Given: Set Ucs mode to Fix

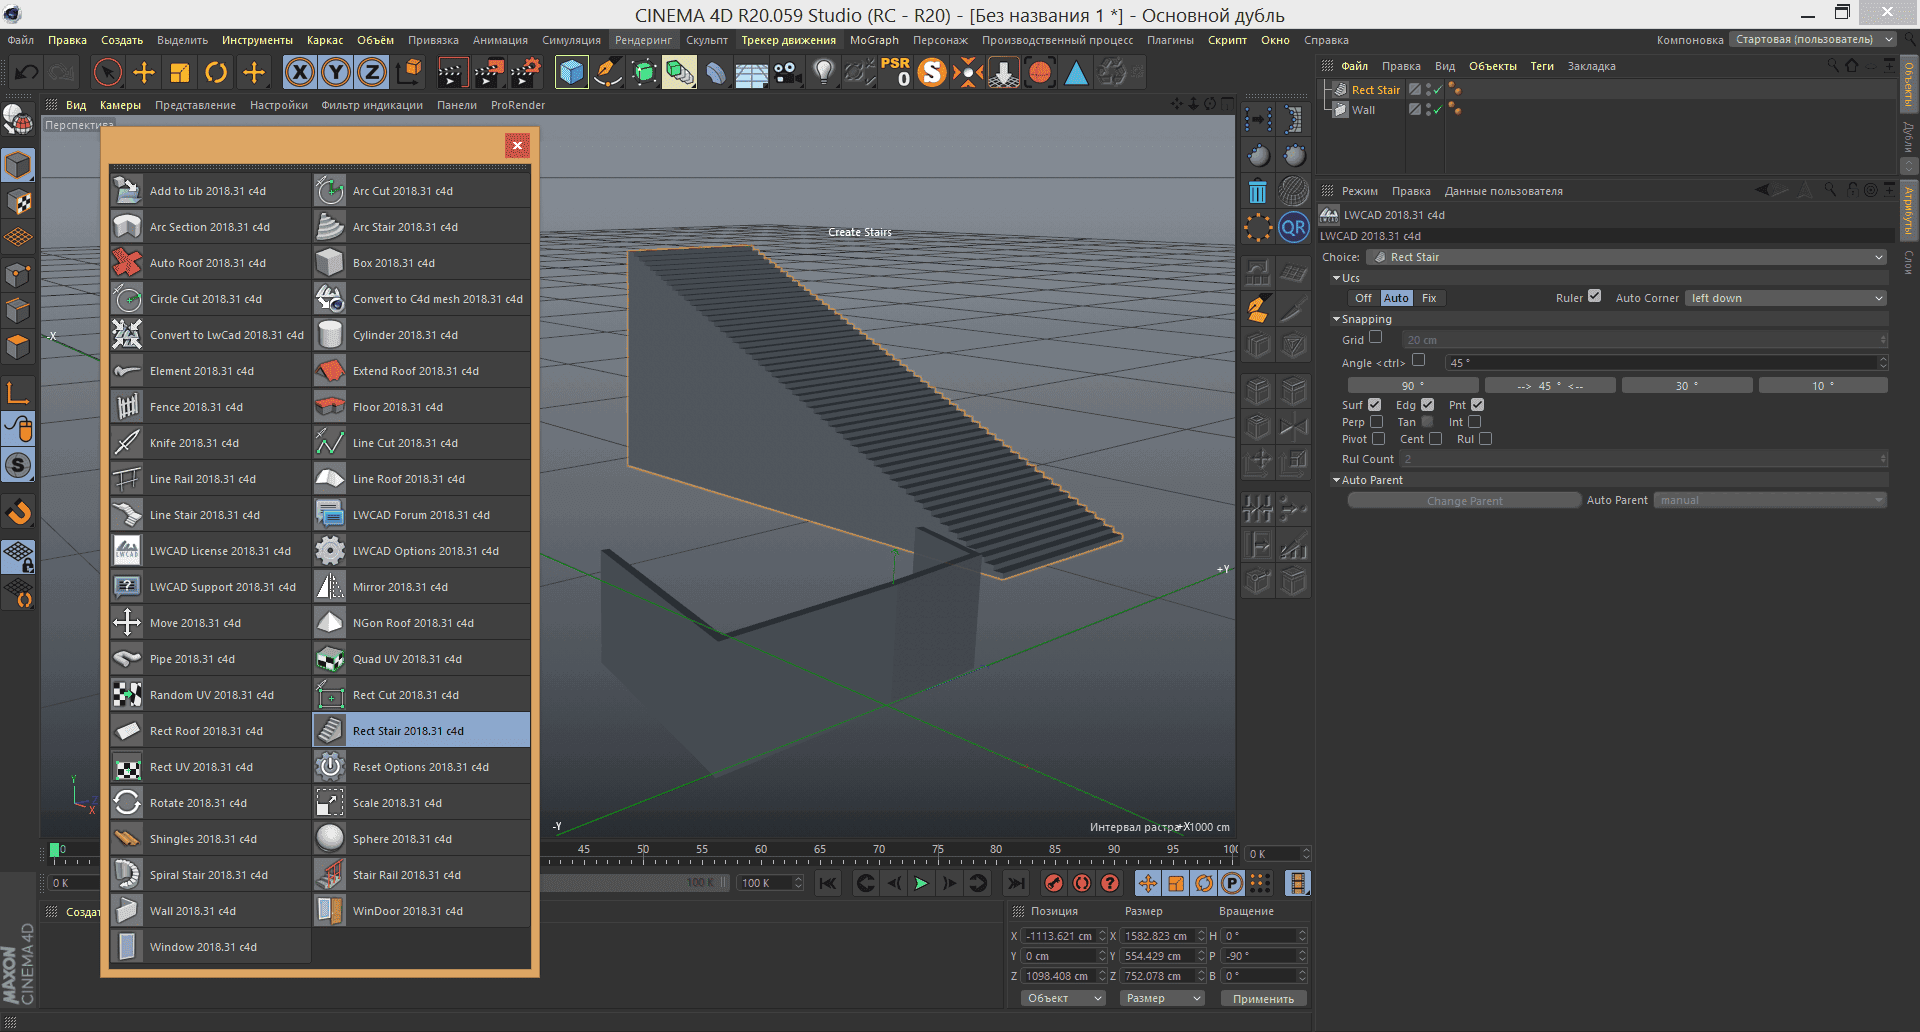Looking at the screenshot, I should click(x=1429, y=298).
